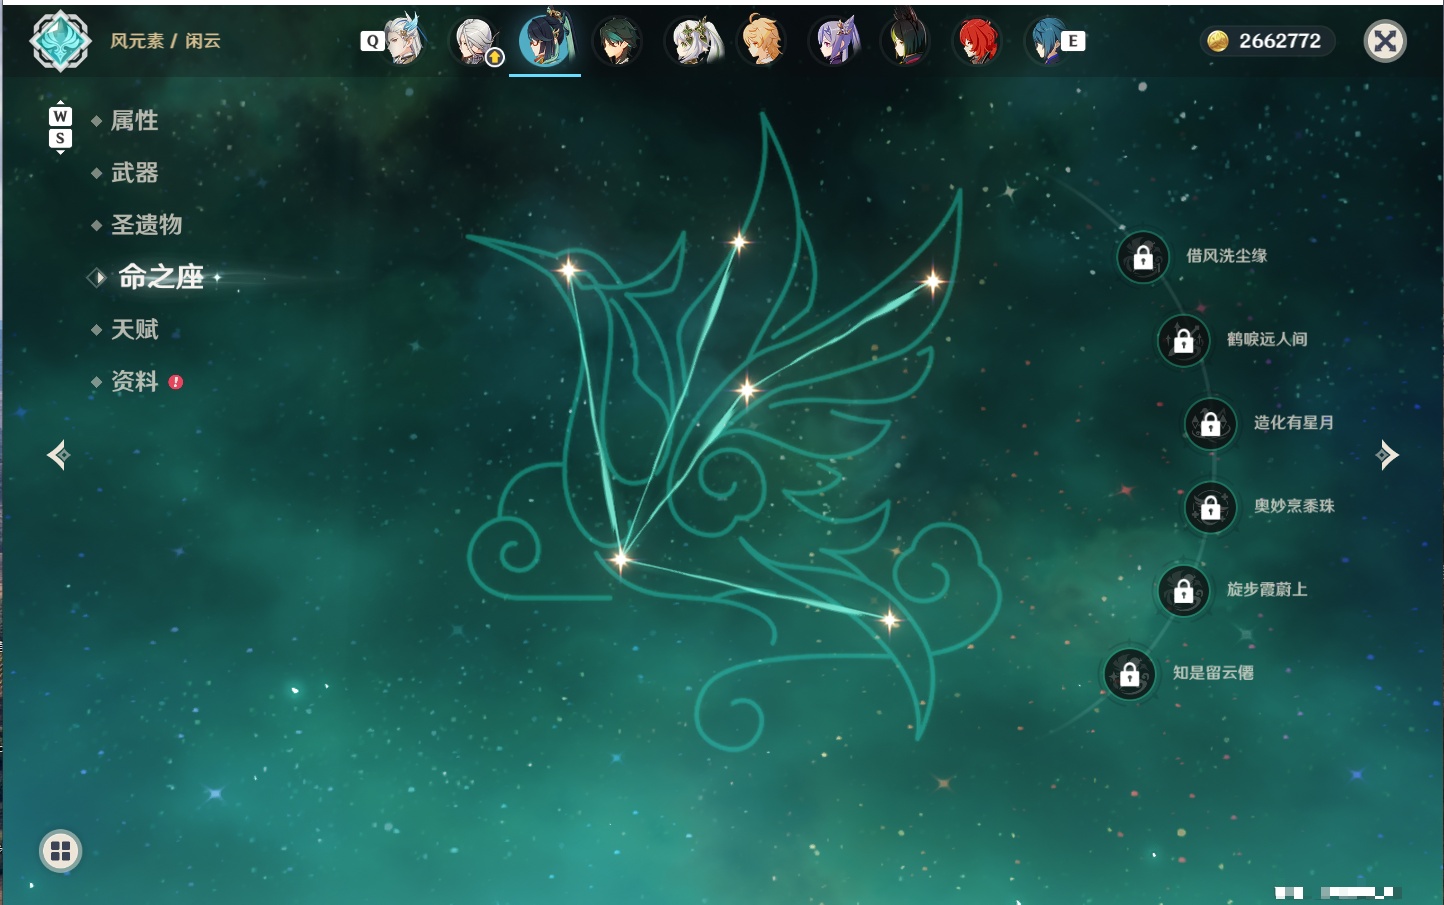Open the locked 旋步霞蔚上 constellation node
Screen dimensions: 1444x905
[1184, 590]
